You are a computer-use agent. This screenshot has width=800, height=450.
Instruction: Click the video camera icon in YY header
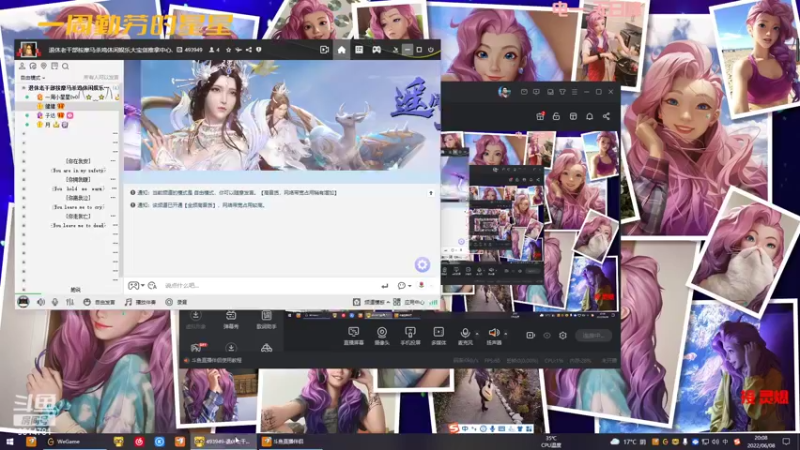pos(324,49)
